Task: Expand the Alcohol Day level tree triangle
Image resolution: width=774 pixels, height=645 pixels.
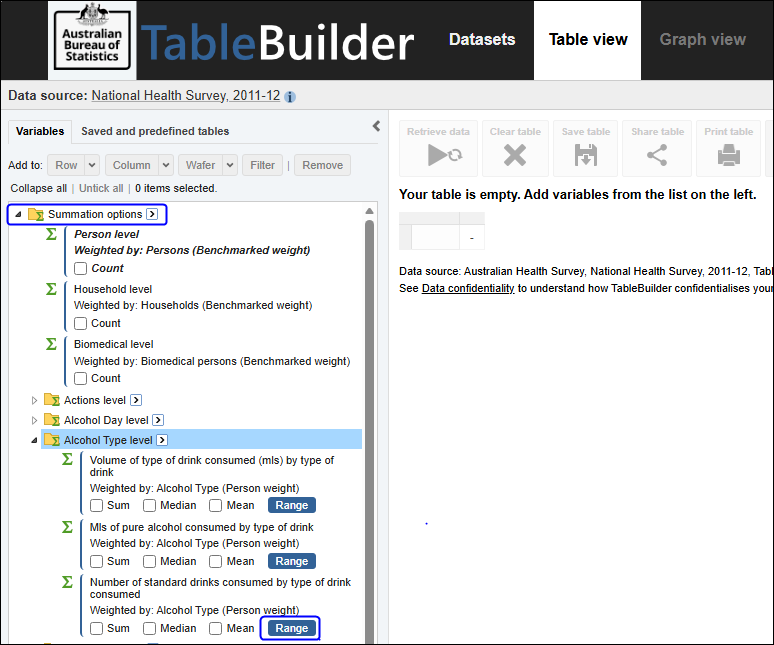Action: coord(34,420)
